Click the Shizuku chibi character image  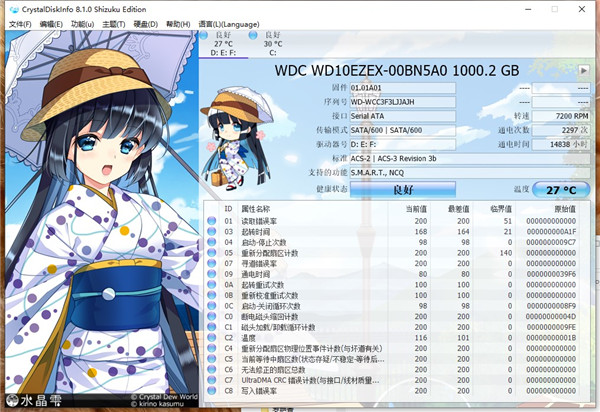(239, 138)
